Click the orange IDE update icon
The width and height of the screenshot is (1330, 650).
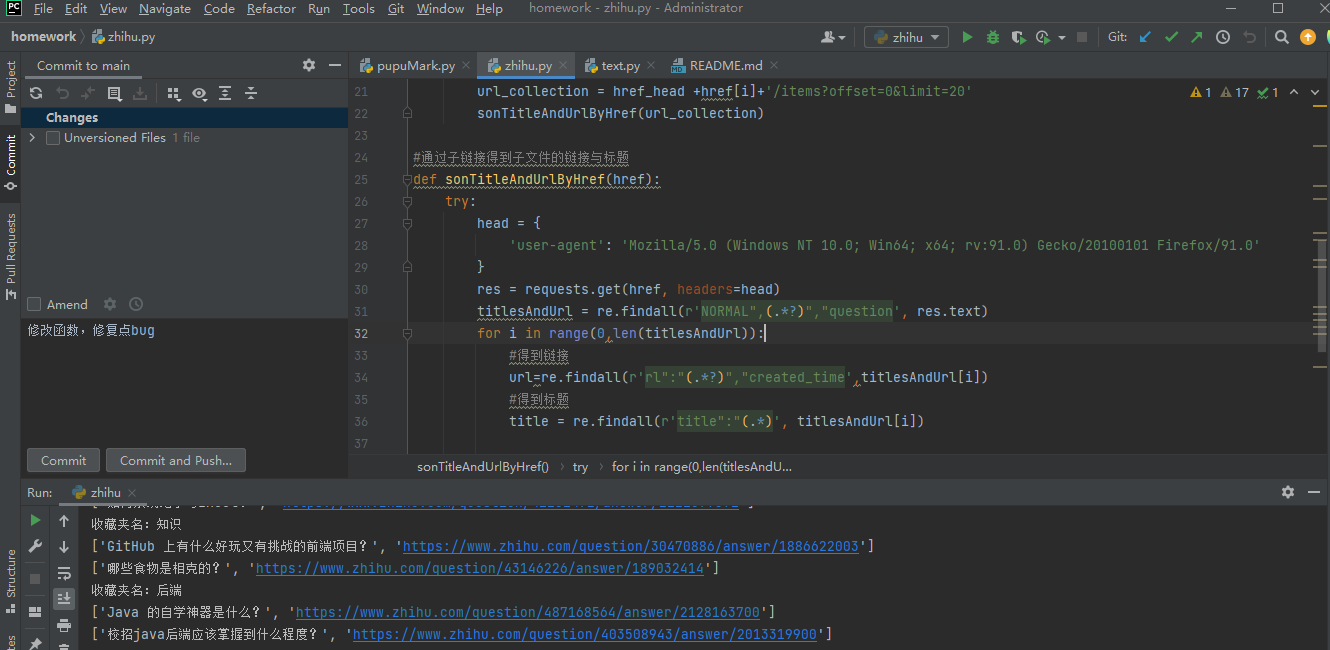click(x=1308, y=37)
